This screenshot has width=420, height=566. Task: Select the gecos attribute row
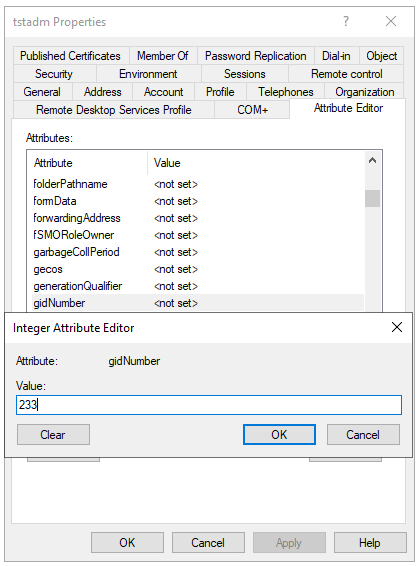[x=198, y=269]
